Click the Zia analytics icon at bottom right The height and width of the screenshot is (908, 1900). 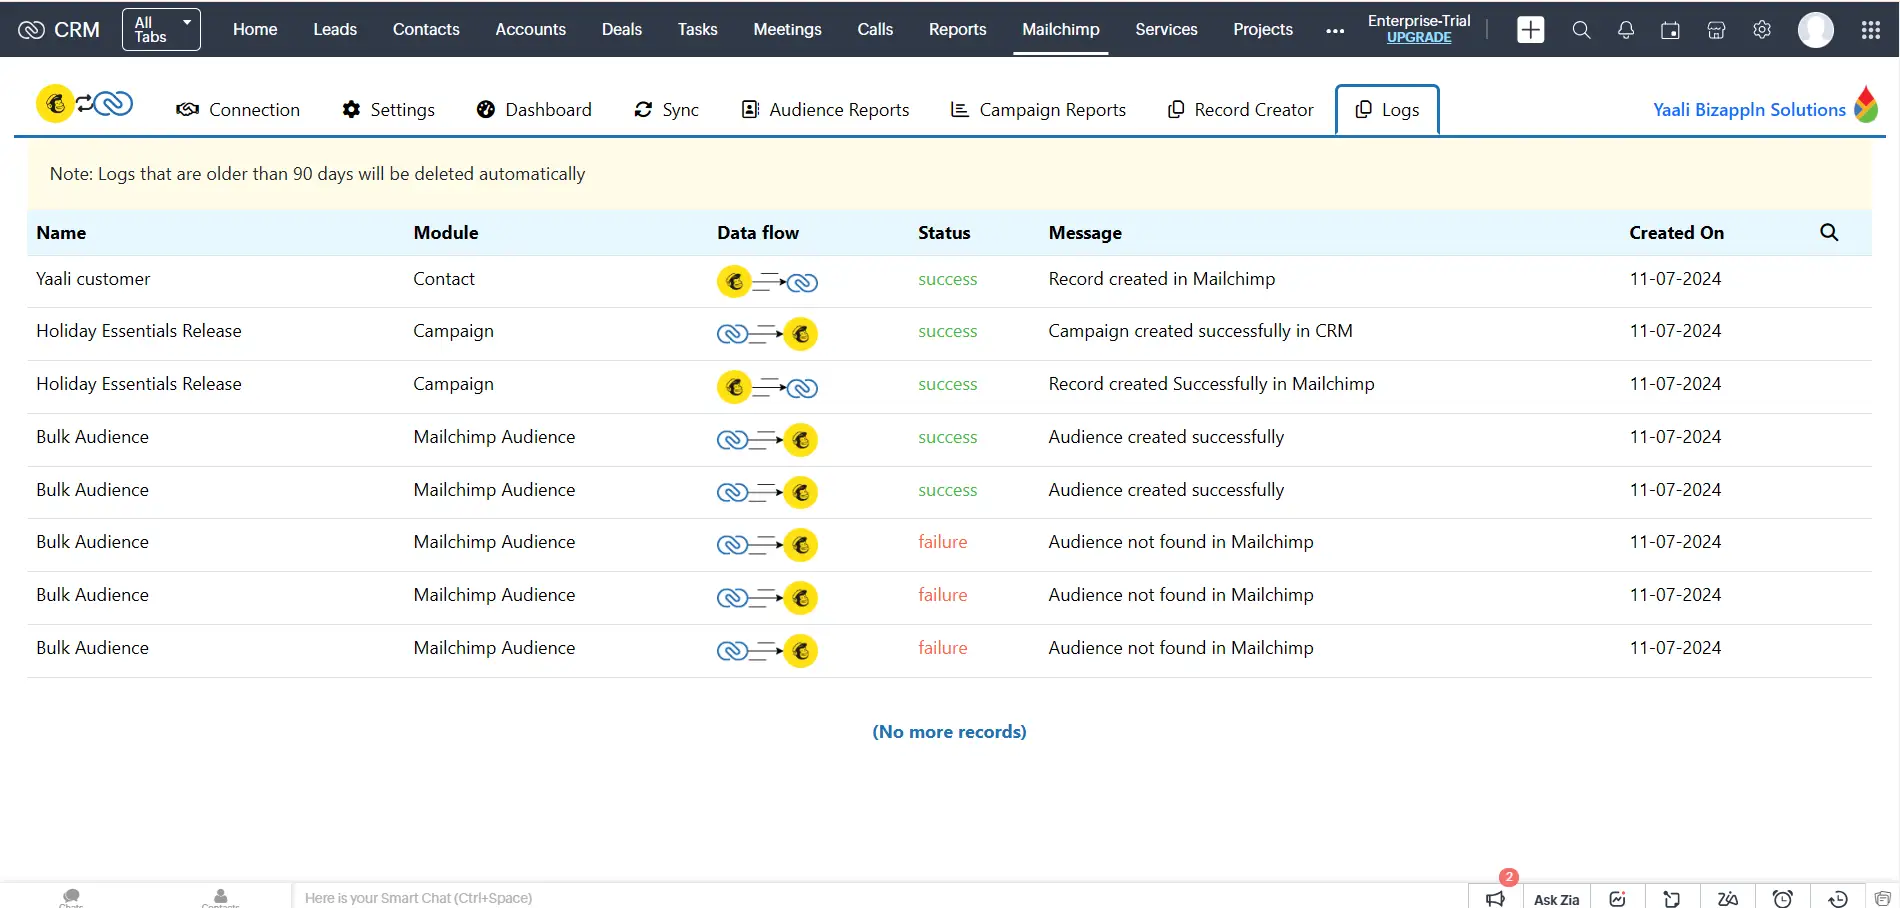[x=1617, y=898]
